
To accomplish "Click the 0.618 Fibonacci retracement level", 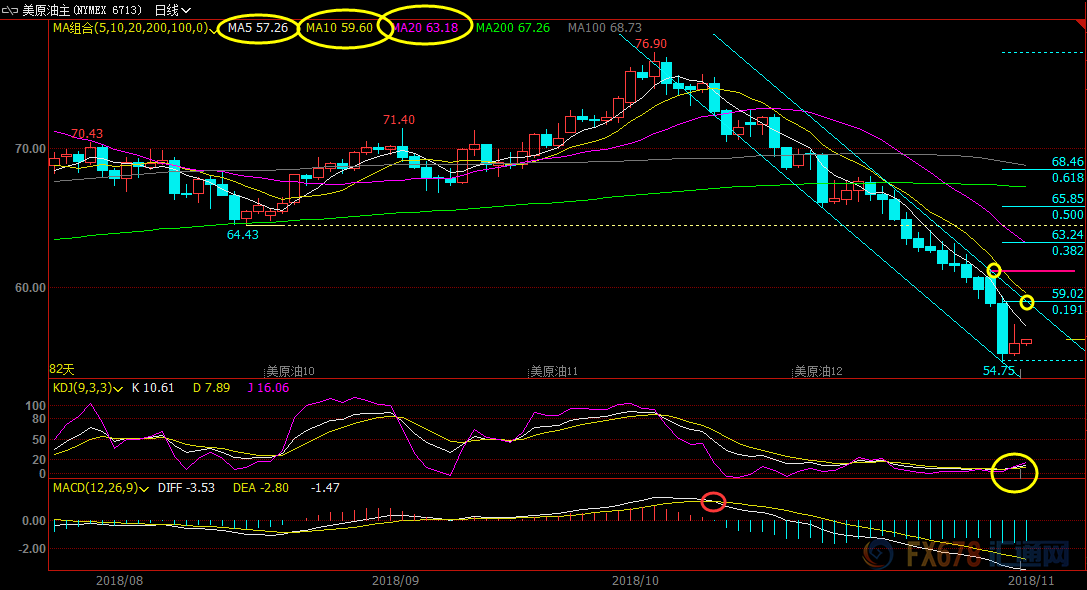I will click(1067, 177).
